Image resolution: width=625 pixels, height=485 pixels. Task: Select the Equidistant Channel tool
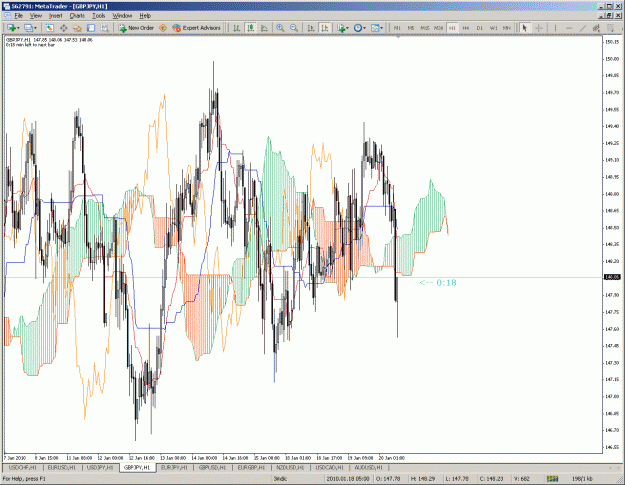click(x=596, y=28)
